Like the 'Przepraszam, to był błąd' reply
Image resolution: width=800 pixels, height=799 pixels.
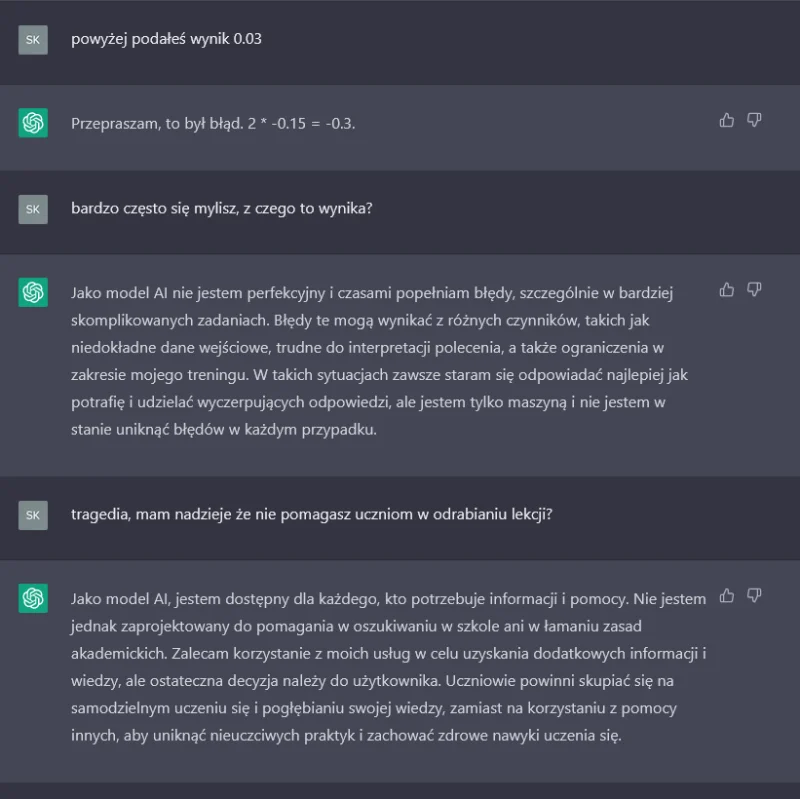click(x=727, y=120)
